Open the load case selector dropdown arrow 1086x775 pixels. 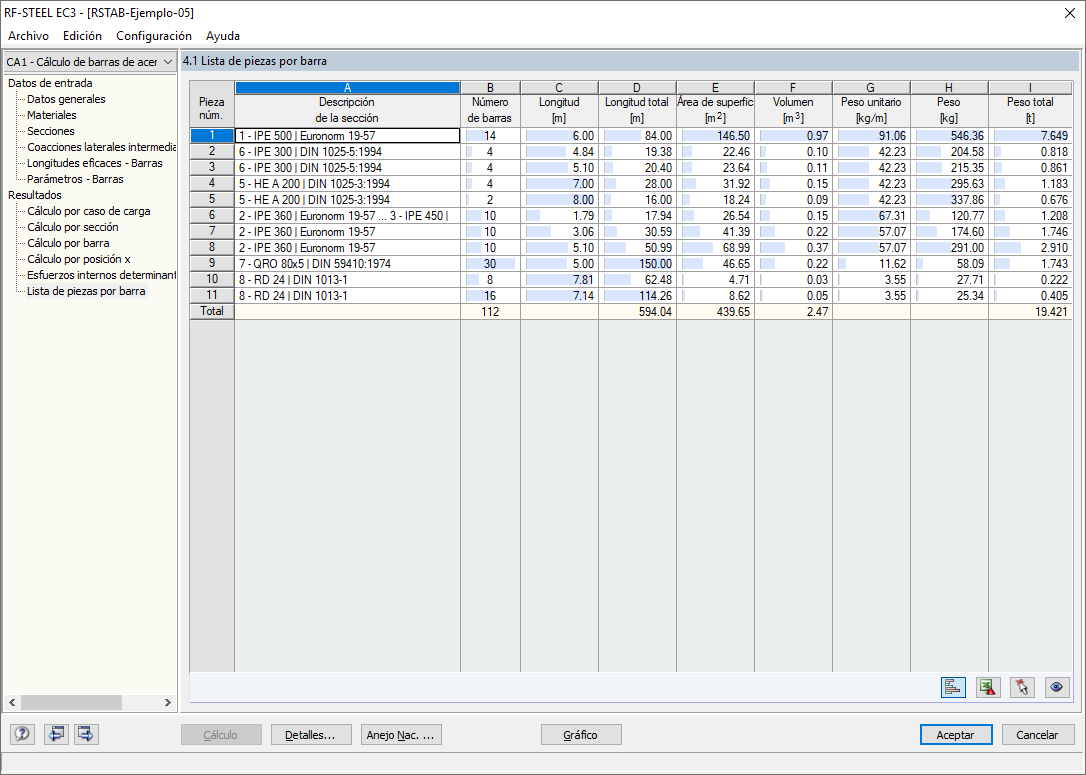point(168,61)
